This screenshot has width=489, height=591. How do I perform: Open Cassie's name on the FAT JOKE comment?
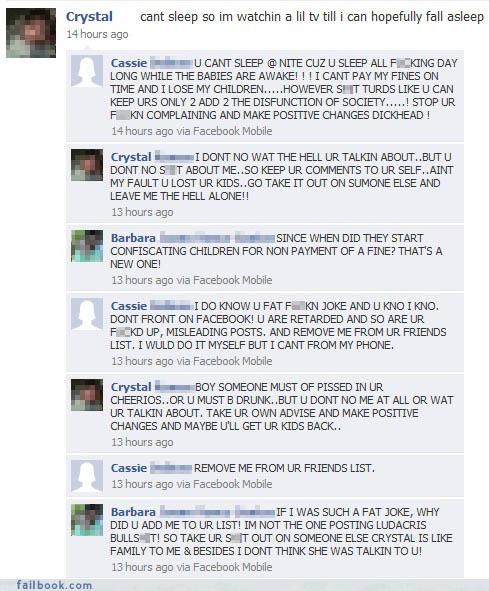129,306
